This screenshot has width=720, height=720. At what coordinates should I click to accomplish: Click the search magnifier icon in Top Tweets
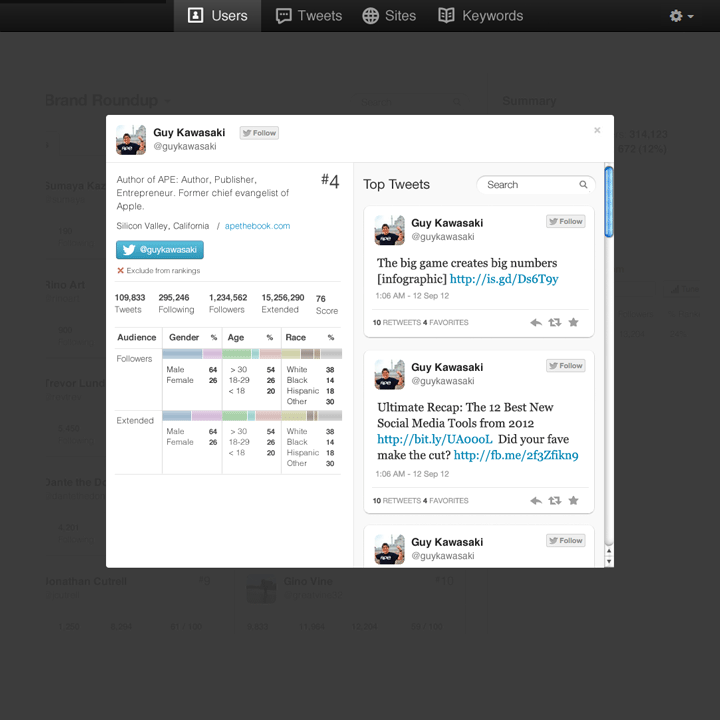point(583,185)
